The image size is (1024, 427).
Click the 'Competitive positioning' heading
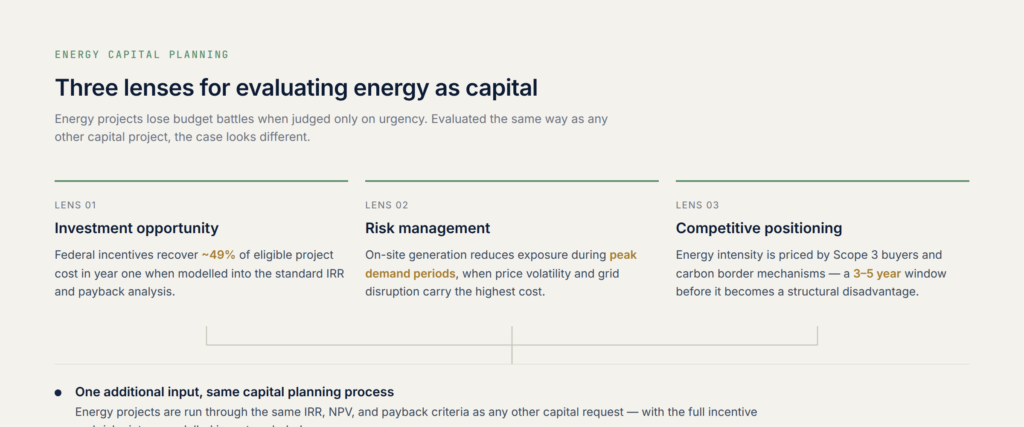pos(759,229)
